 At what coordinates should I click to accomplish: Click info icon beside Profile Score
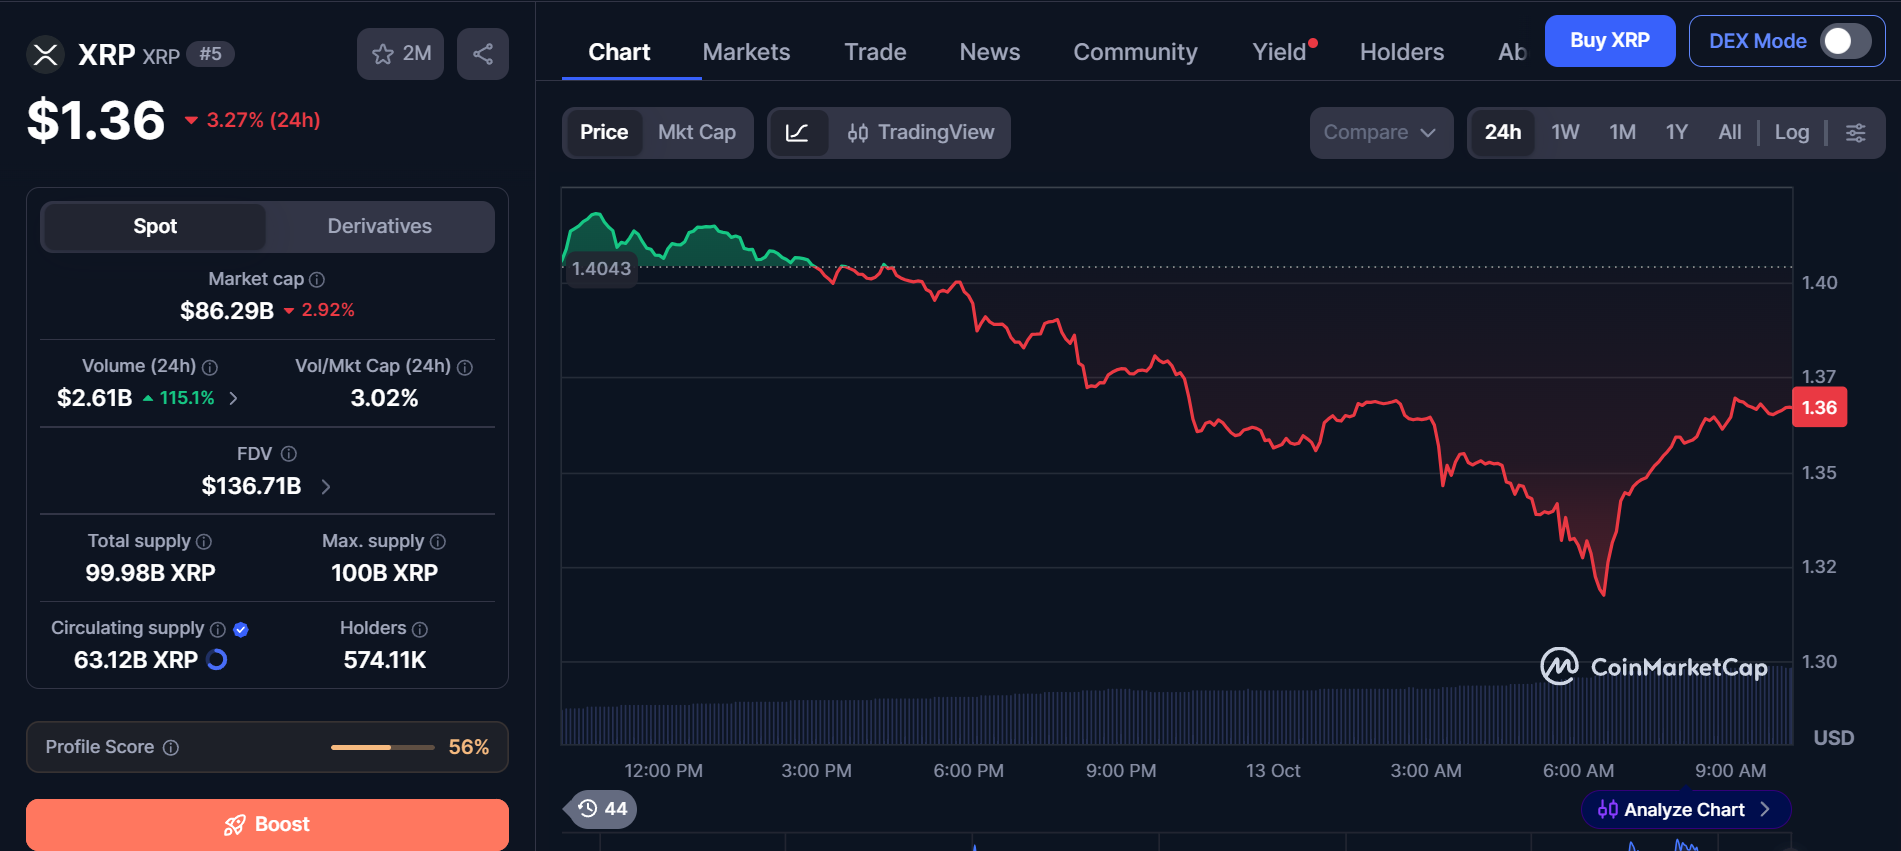pos(171,748)
